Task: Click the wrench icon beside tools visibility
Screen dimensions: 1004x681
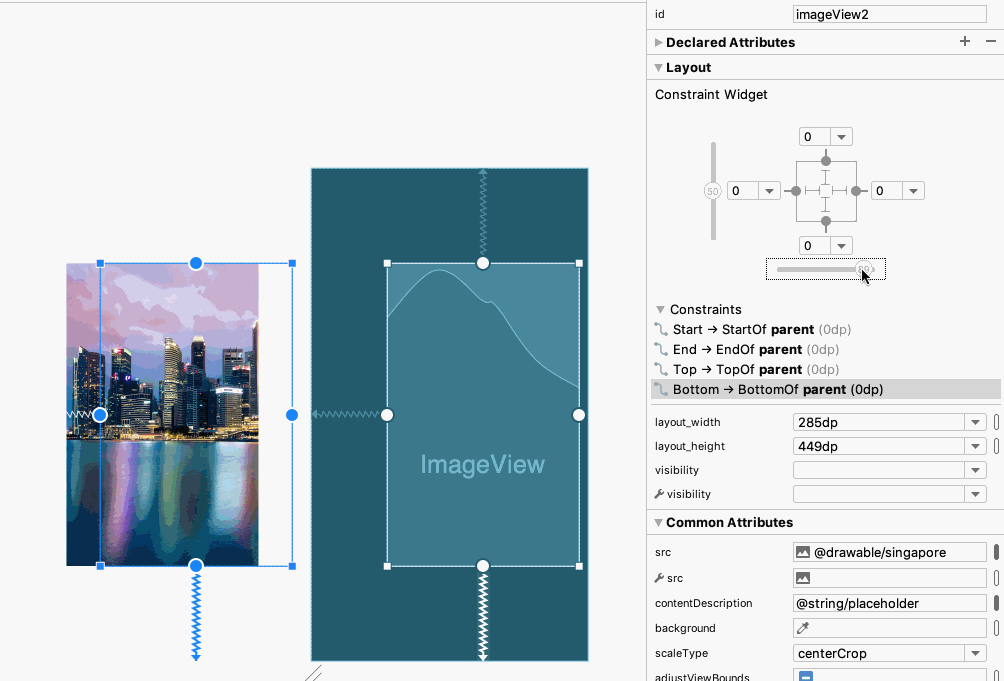Action: [659, 494]
